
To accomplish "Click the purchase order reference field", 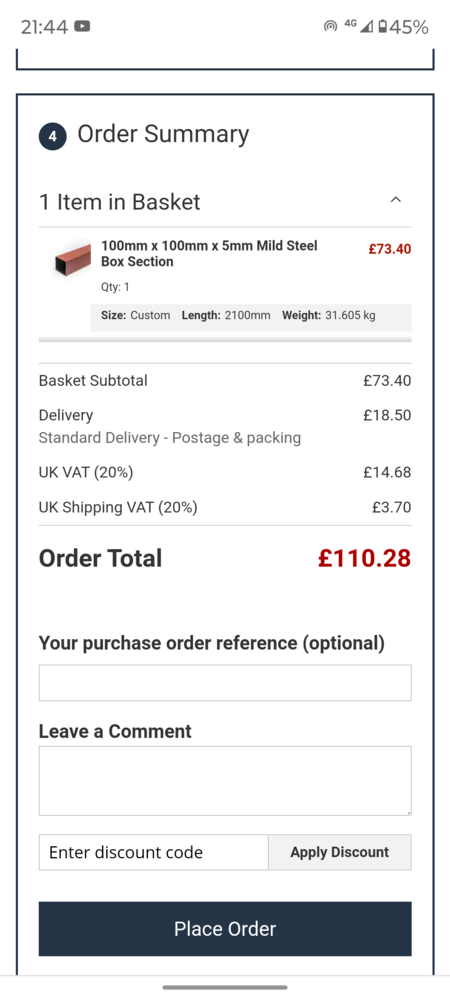I will (225, 683).
